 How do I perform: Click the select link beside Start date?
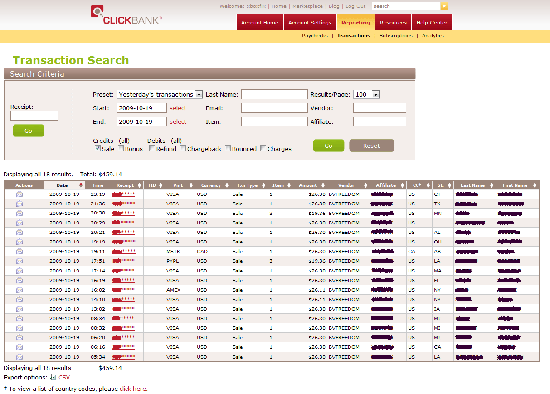pyautogui.click(x=177, y=108)
